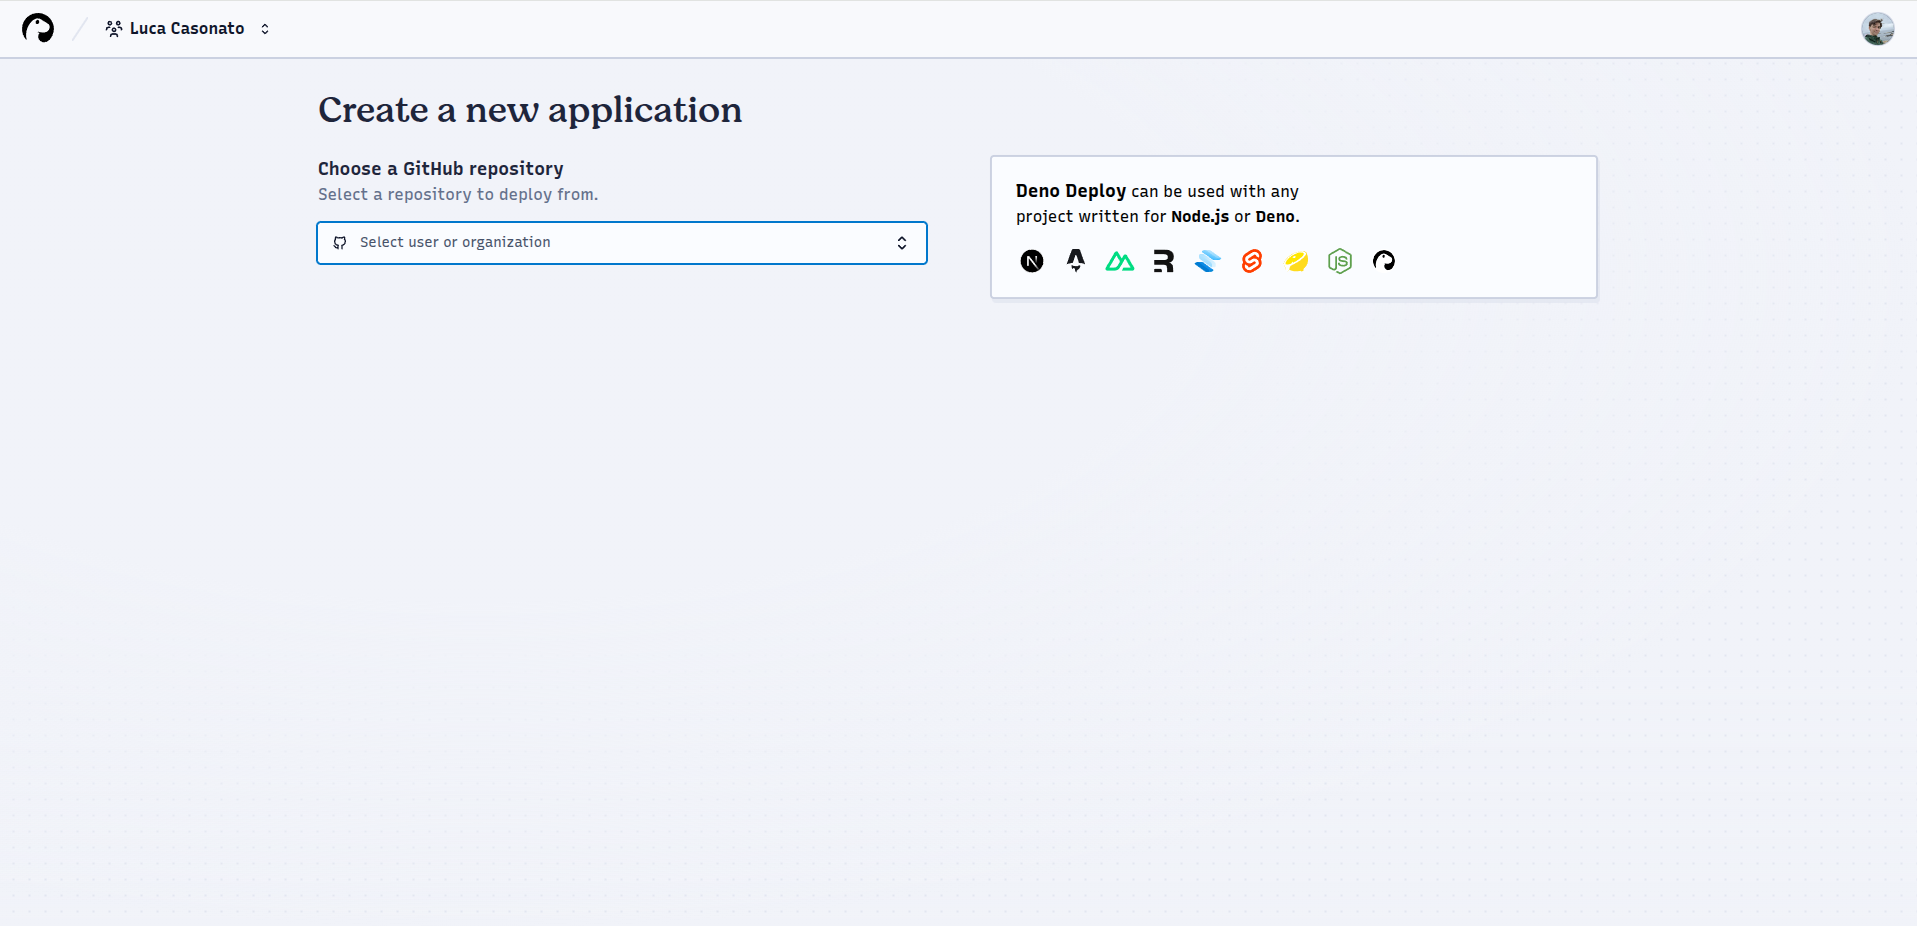
Task: Click the green Nuxt mountains icon
Action: click(x=1119, y=261)
